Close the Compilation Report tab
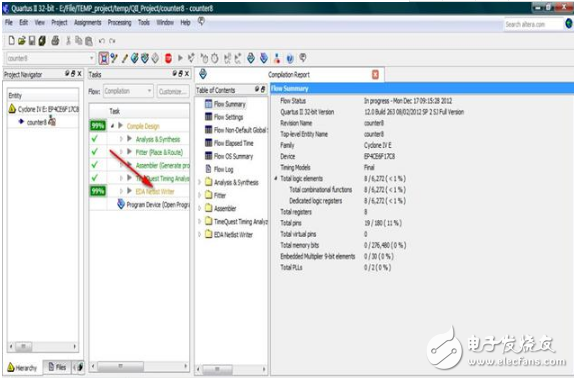574x378 pixels. pyautogui.click(x=375, y=75)
